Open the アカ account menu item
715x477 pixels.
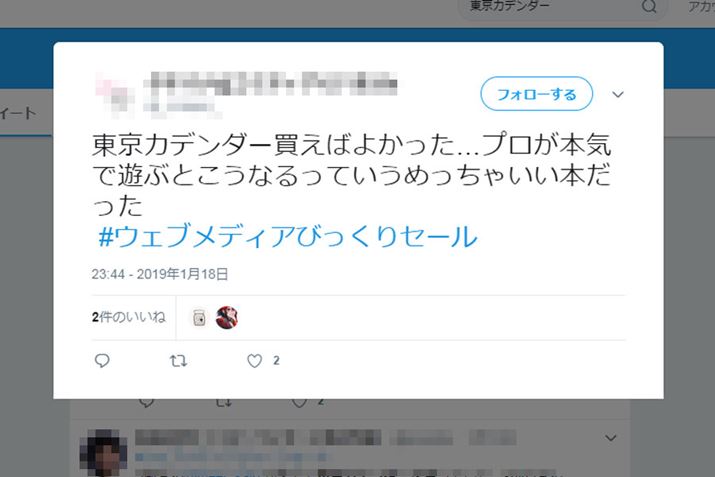701,6
